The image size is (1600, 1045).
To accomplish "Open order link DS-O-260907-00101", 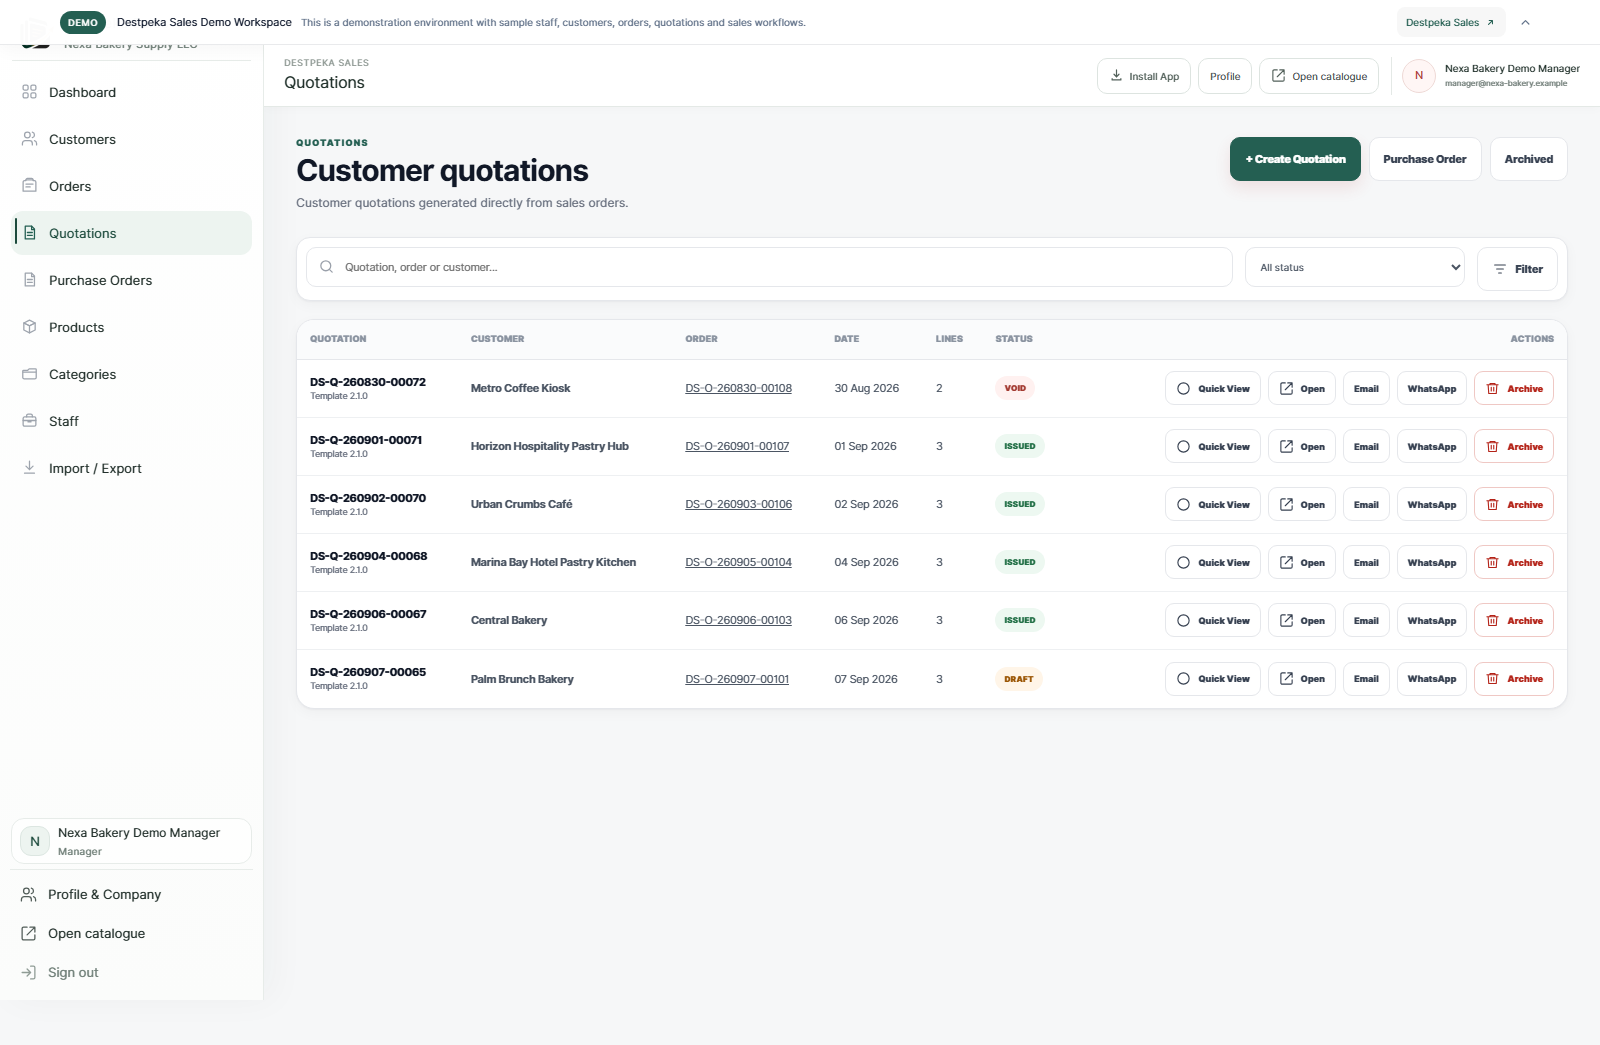I will coord(737,679).
